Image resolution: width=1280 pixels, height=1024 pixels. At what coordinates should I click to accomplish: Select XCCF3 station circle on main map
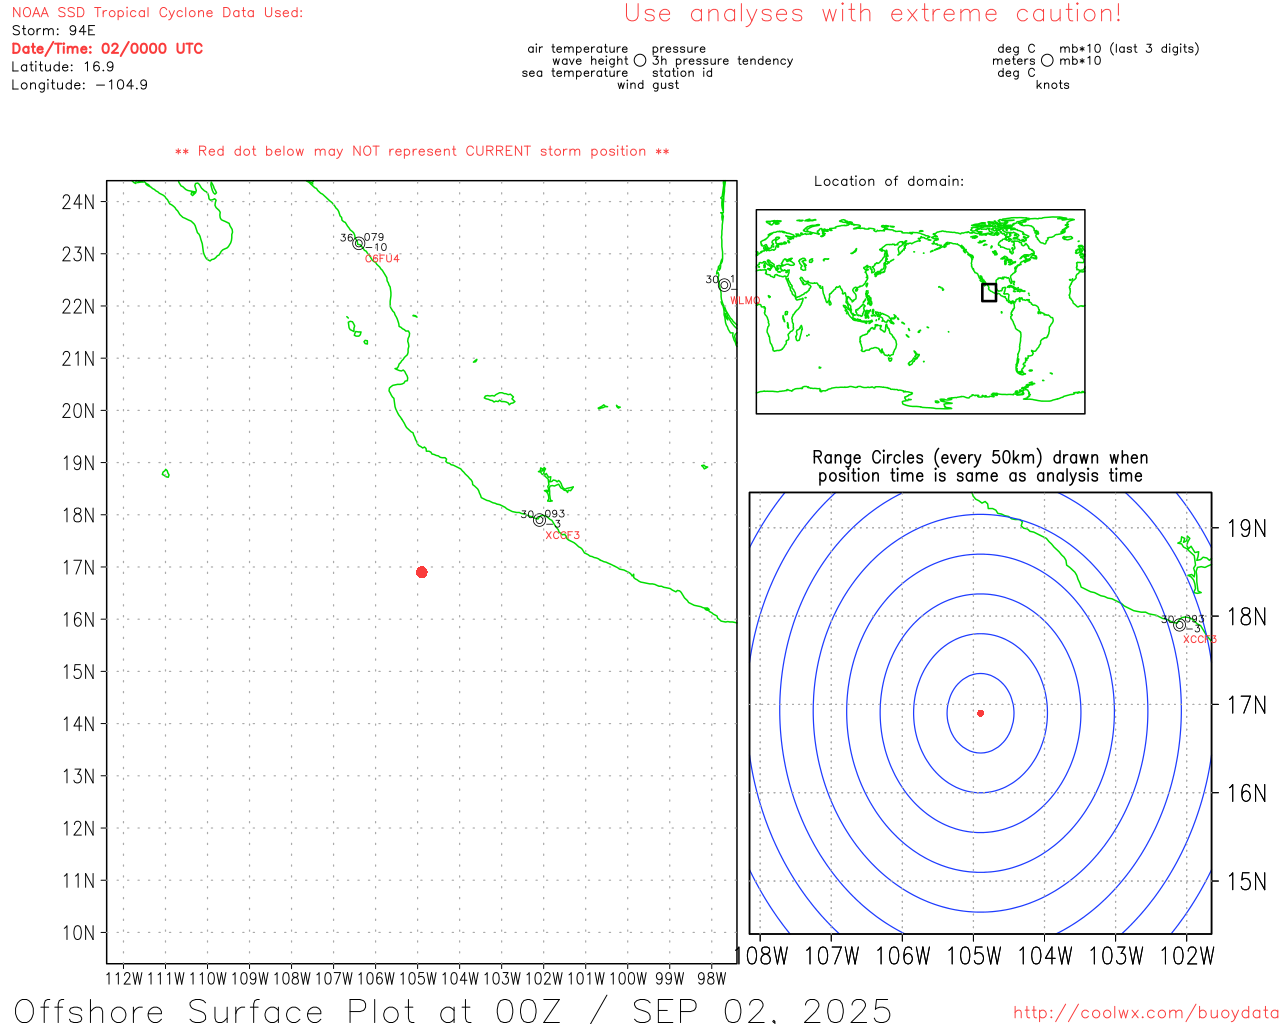(540, 520)
